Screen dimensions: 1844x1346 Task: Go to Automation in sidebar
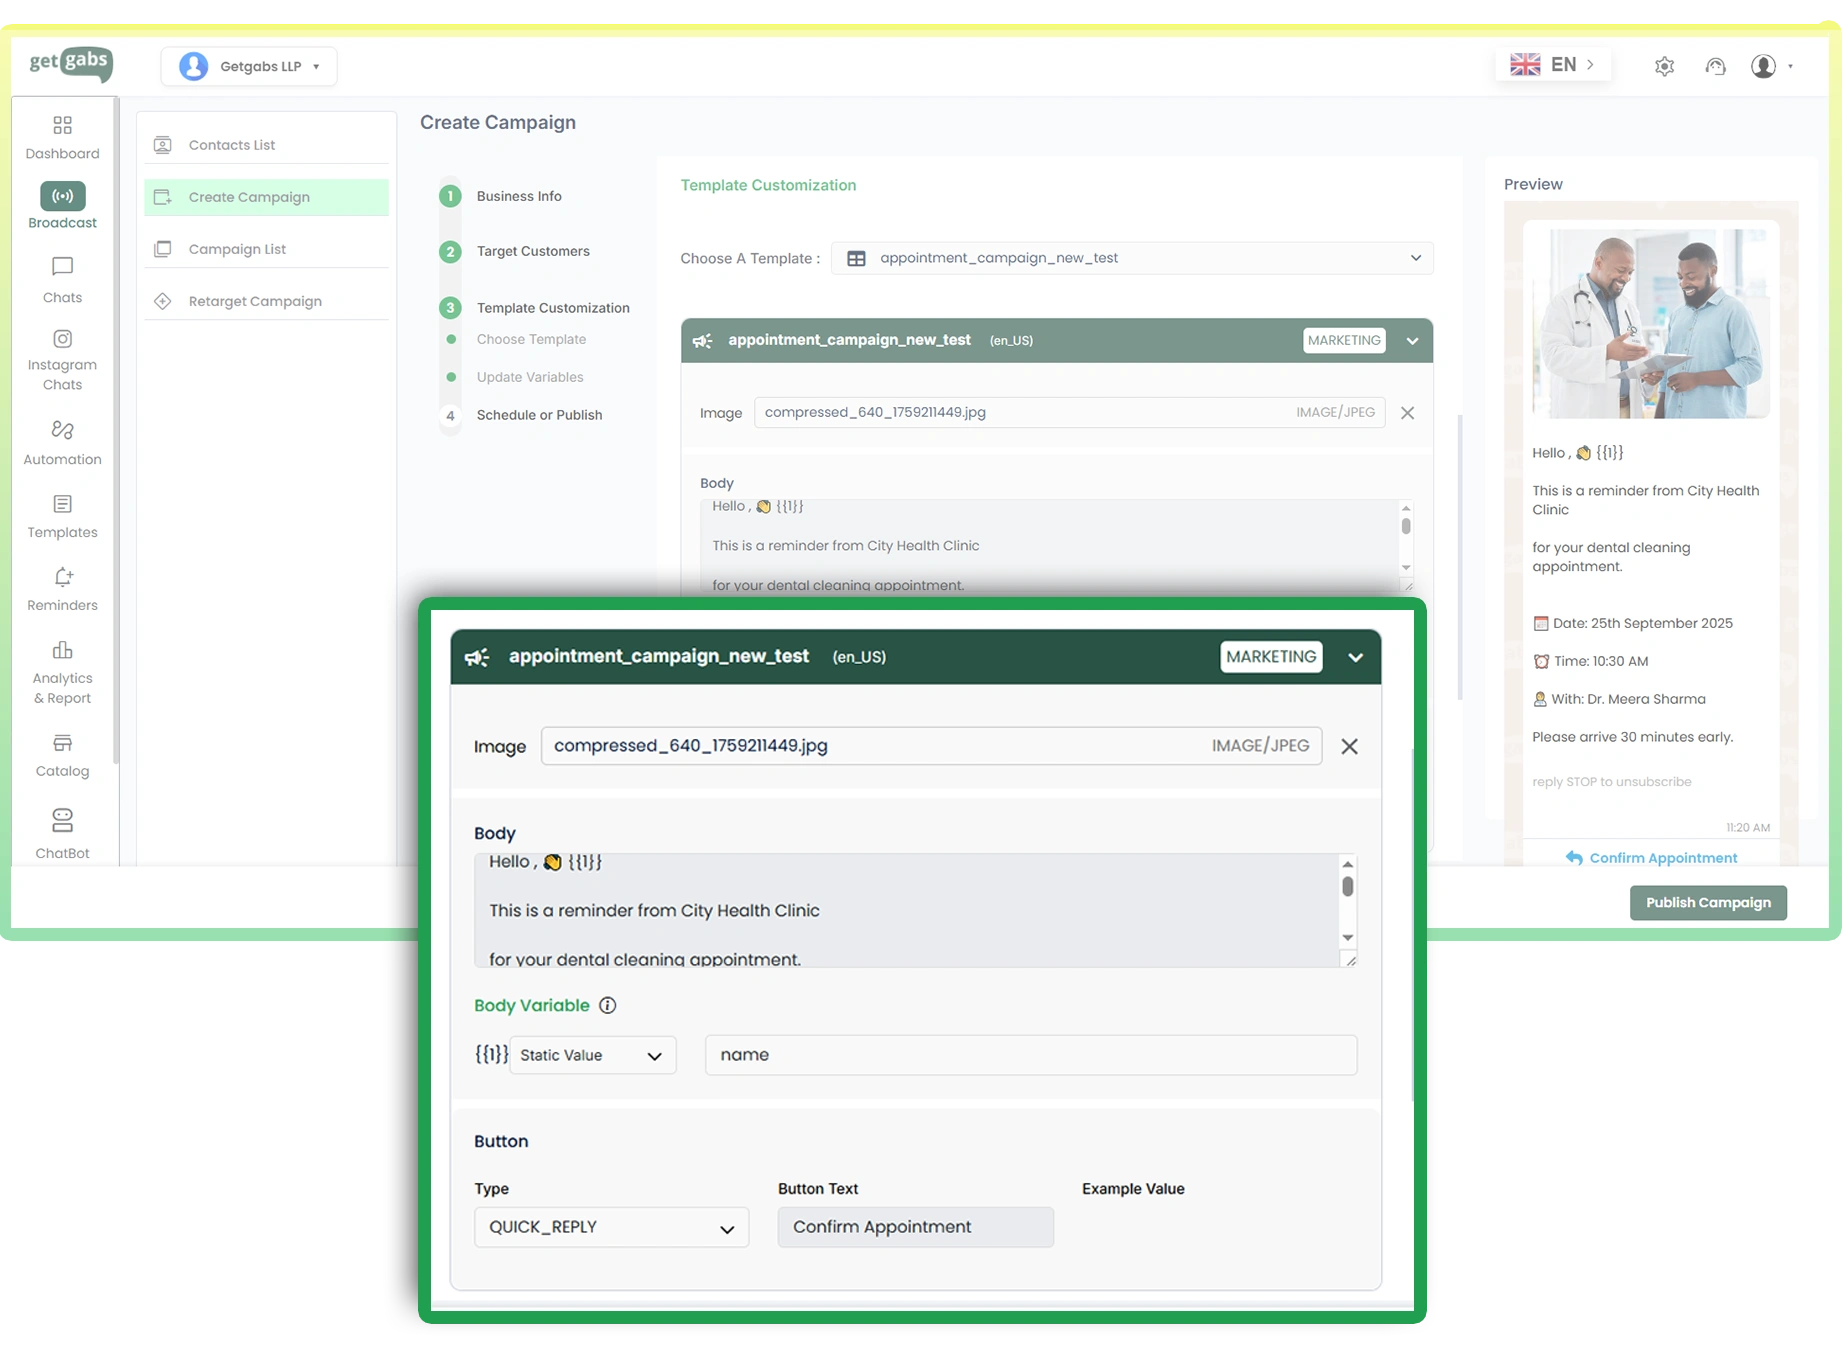tap(62, 431)
